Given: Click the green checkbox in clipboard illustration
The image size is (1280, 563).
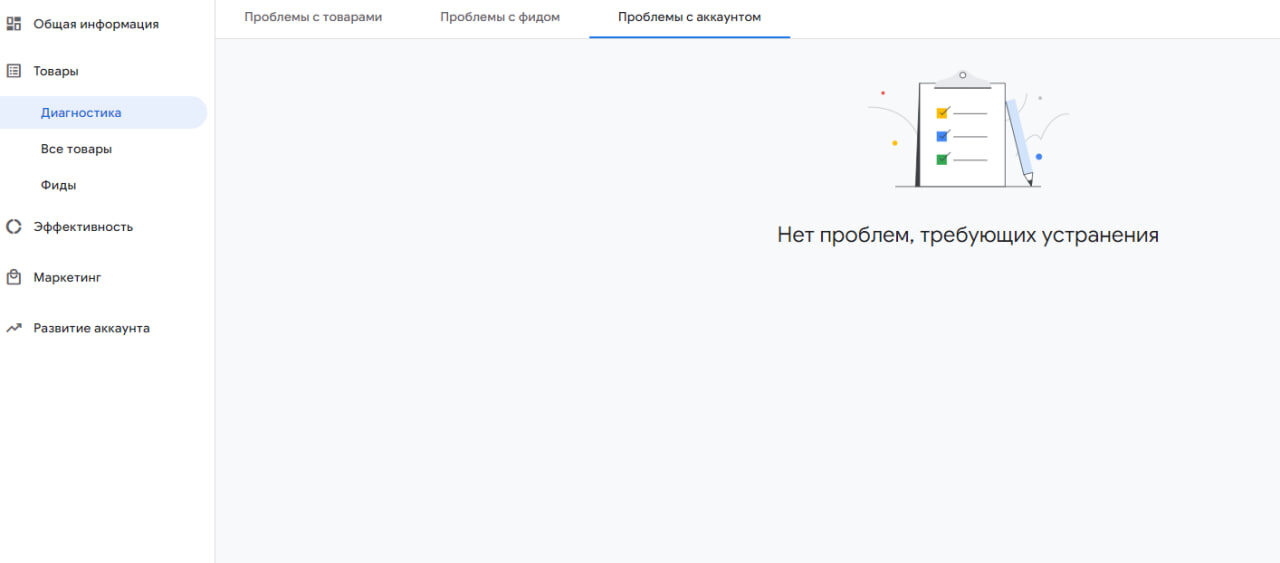Looking at the screenshot, I should [x=941, y=159].
